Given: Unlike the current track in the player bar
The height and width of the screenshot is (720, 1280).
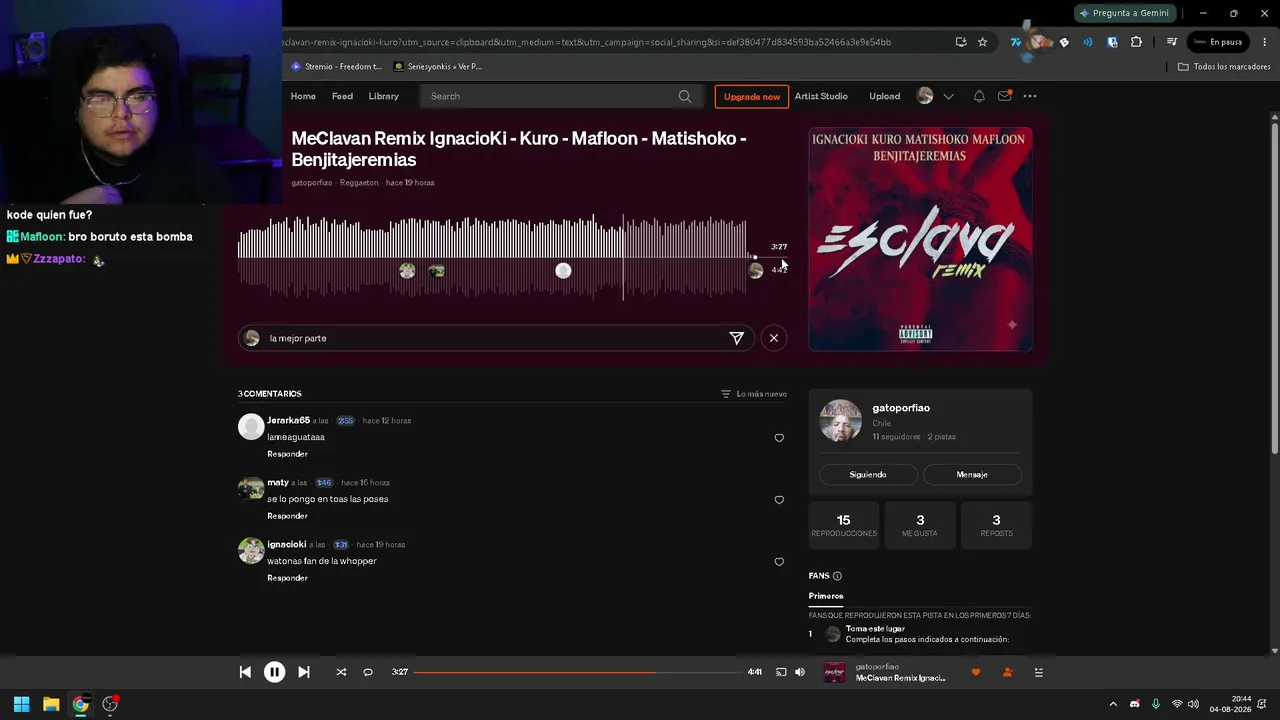Looking at the screenshot, I should click(x=976, y=673).
